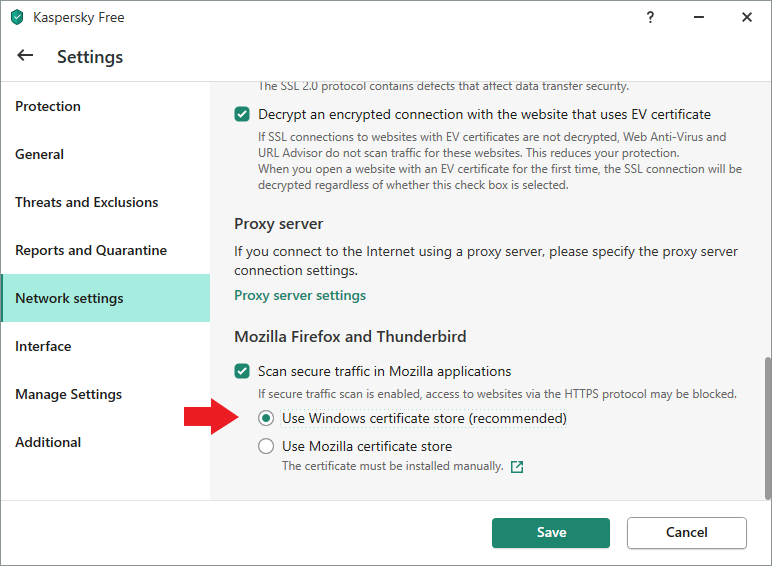The width and height of the screenshot is (772, 566).
Task: Save the settings changes
Action: click(551, 533)
